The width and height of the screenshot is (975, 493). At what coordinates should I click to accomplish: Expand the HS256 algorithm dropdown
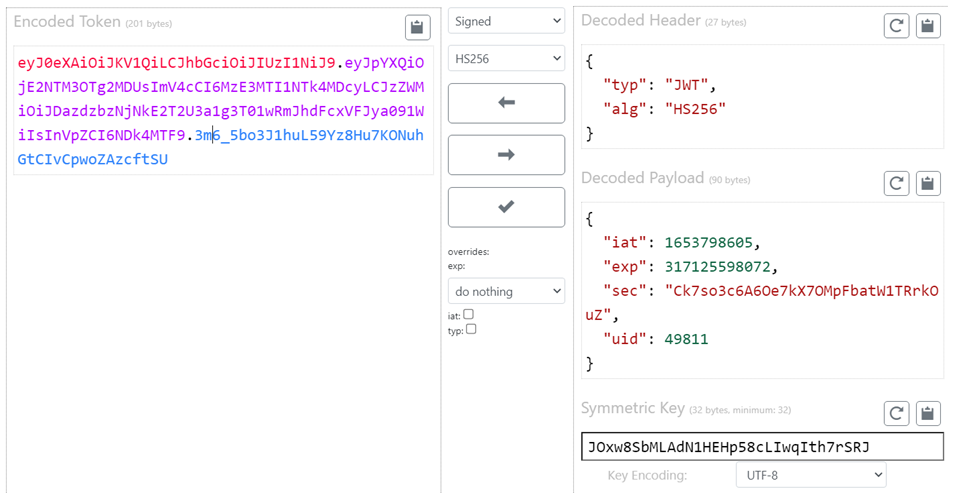[506, 60]
